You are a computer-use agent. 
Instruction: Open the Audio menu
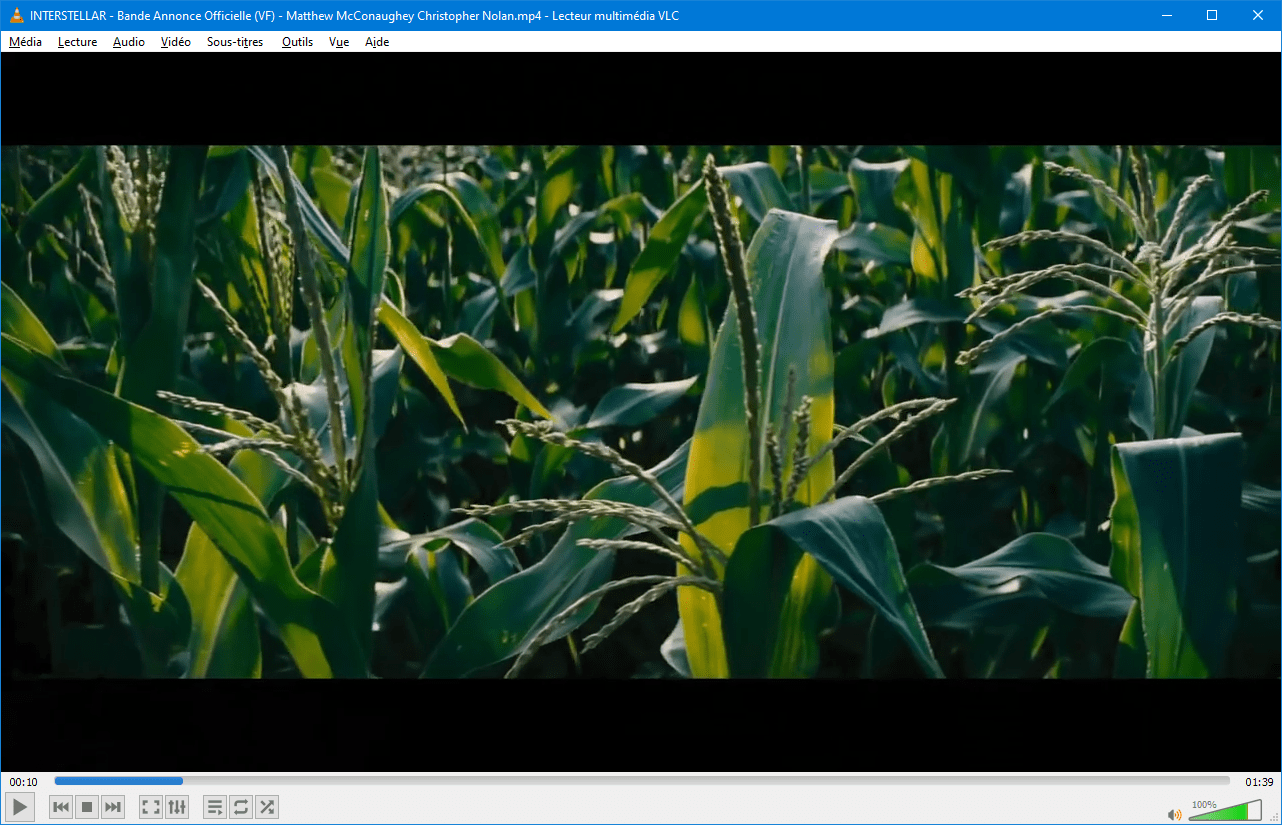pyautogui.click(x=129, y=42)
